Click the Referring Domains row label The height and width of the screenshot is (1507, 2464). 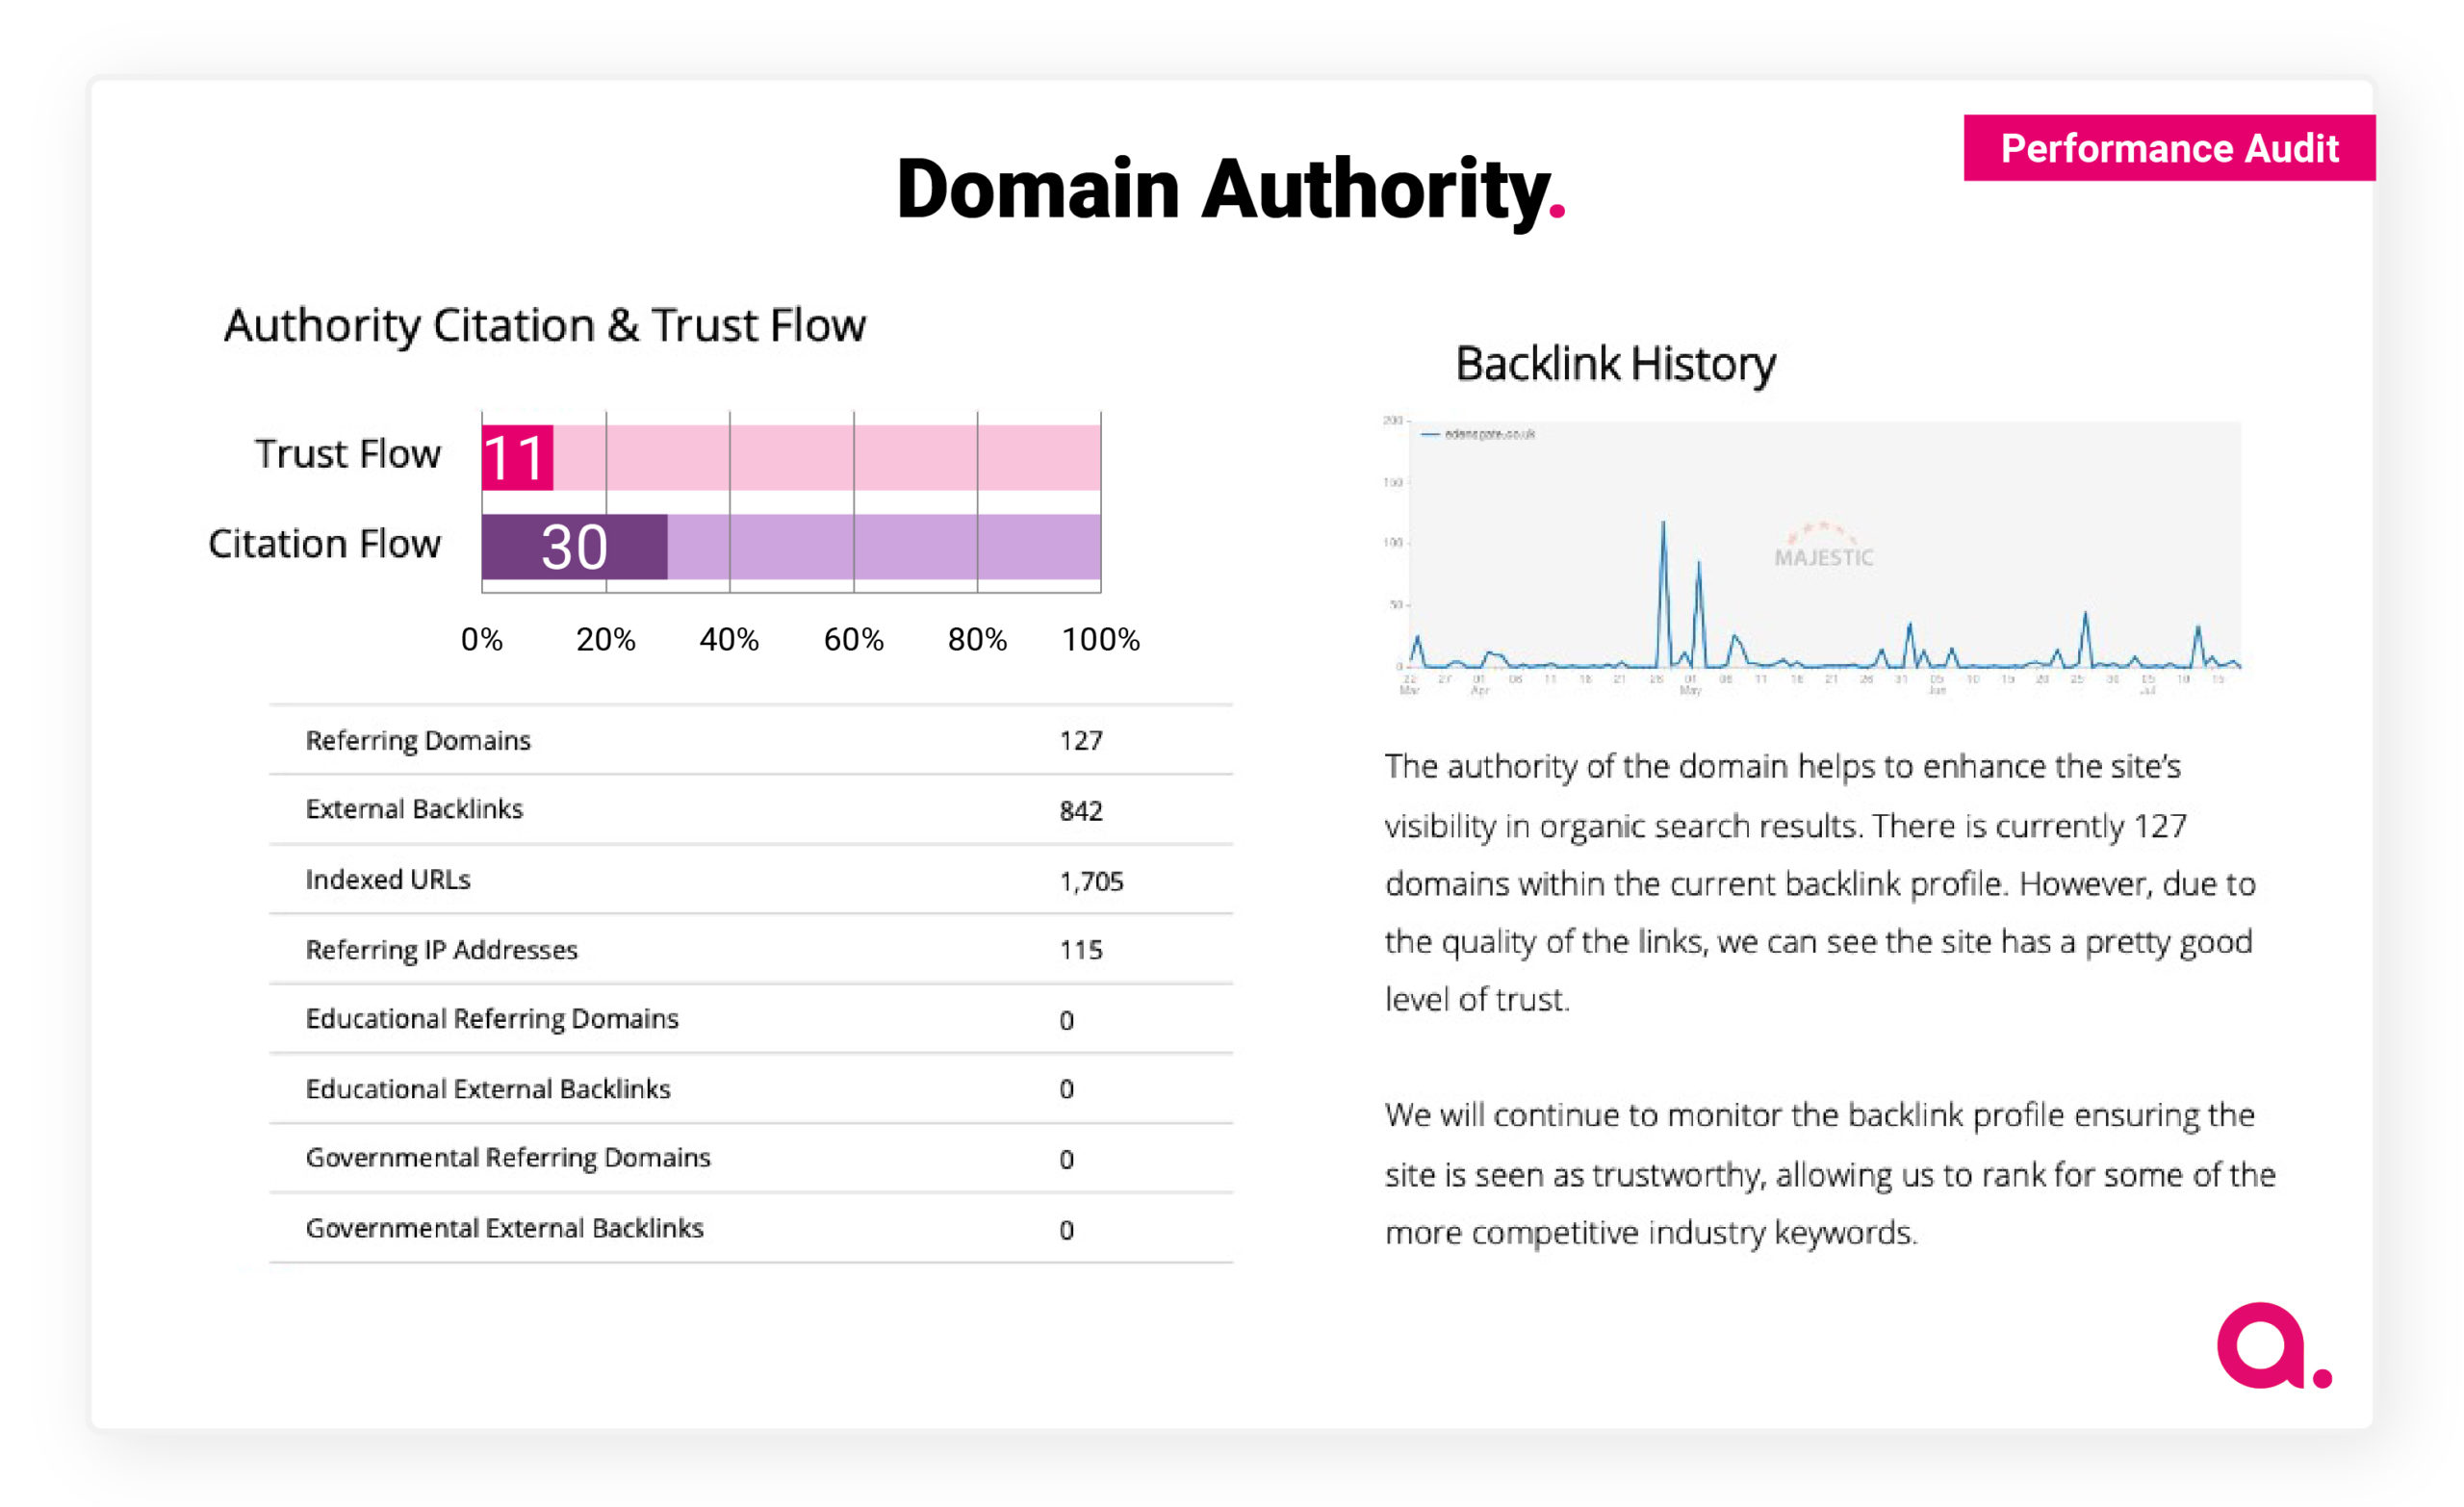point(418,740)
